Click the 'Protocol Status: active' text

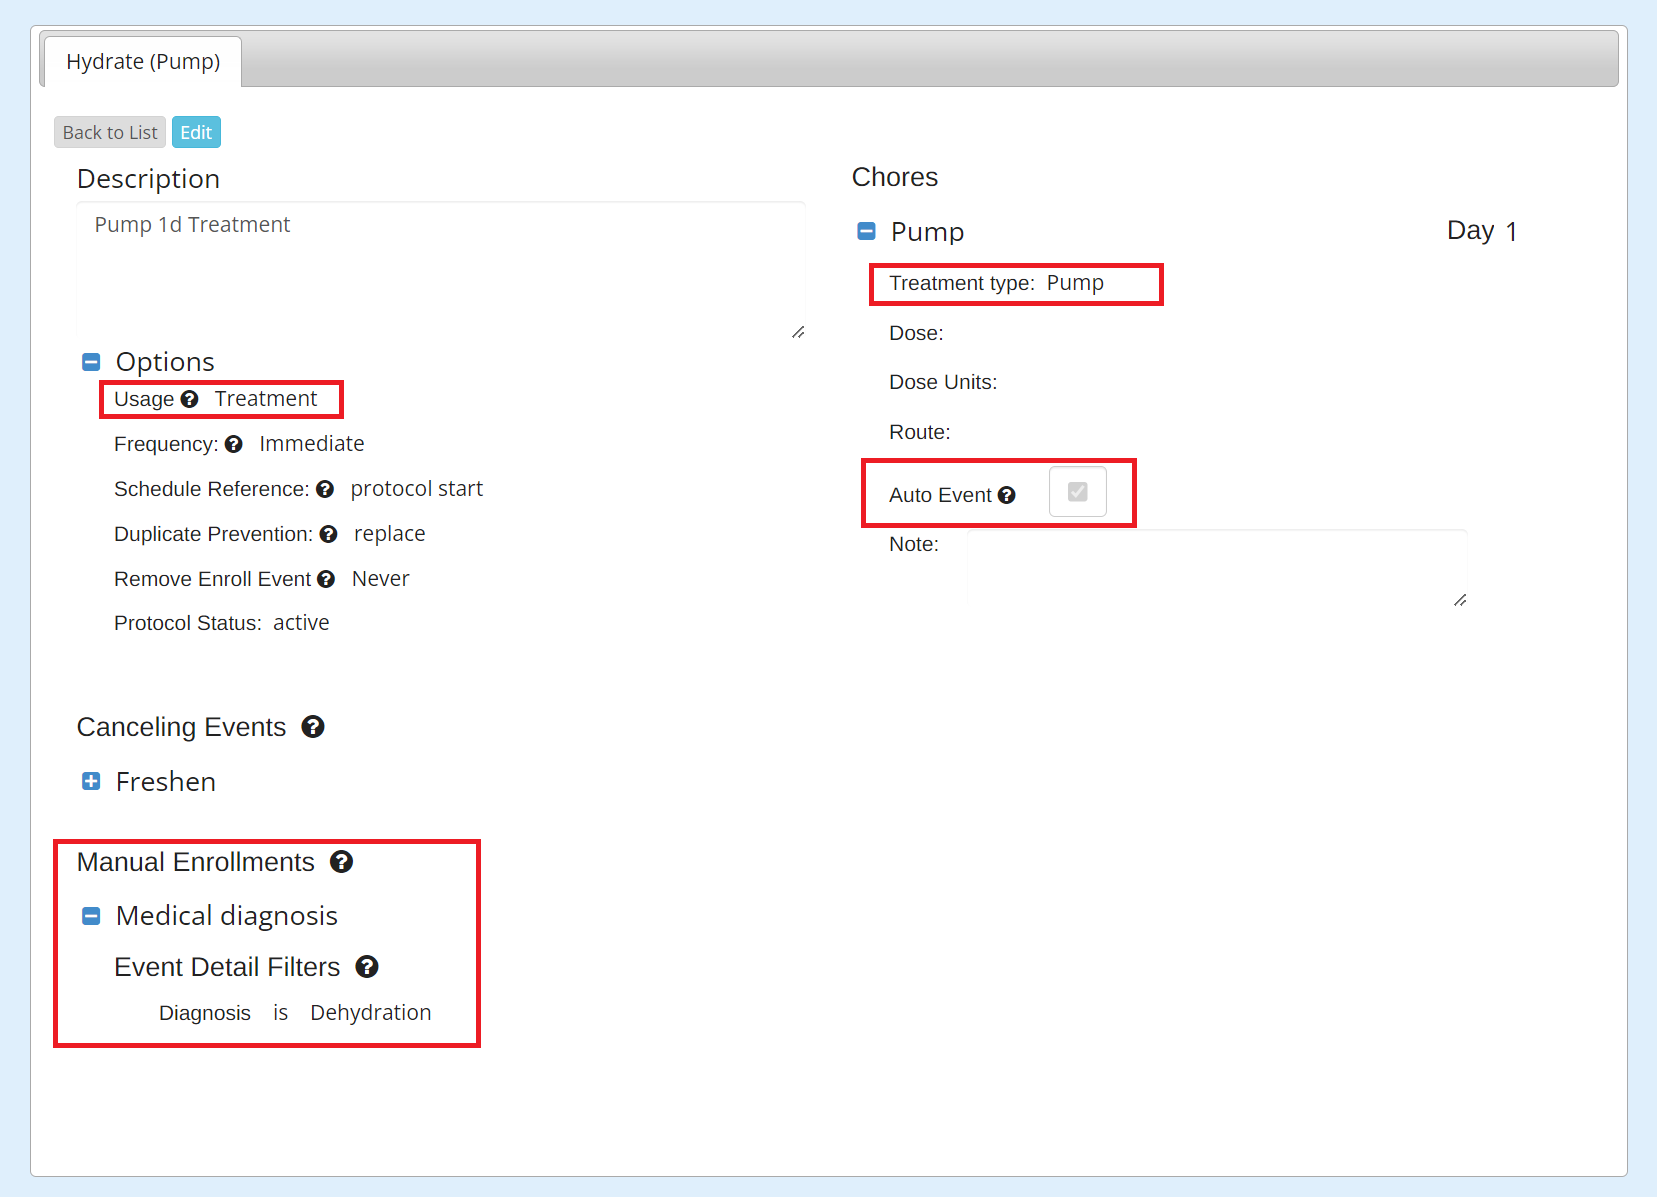222,623
